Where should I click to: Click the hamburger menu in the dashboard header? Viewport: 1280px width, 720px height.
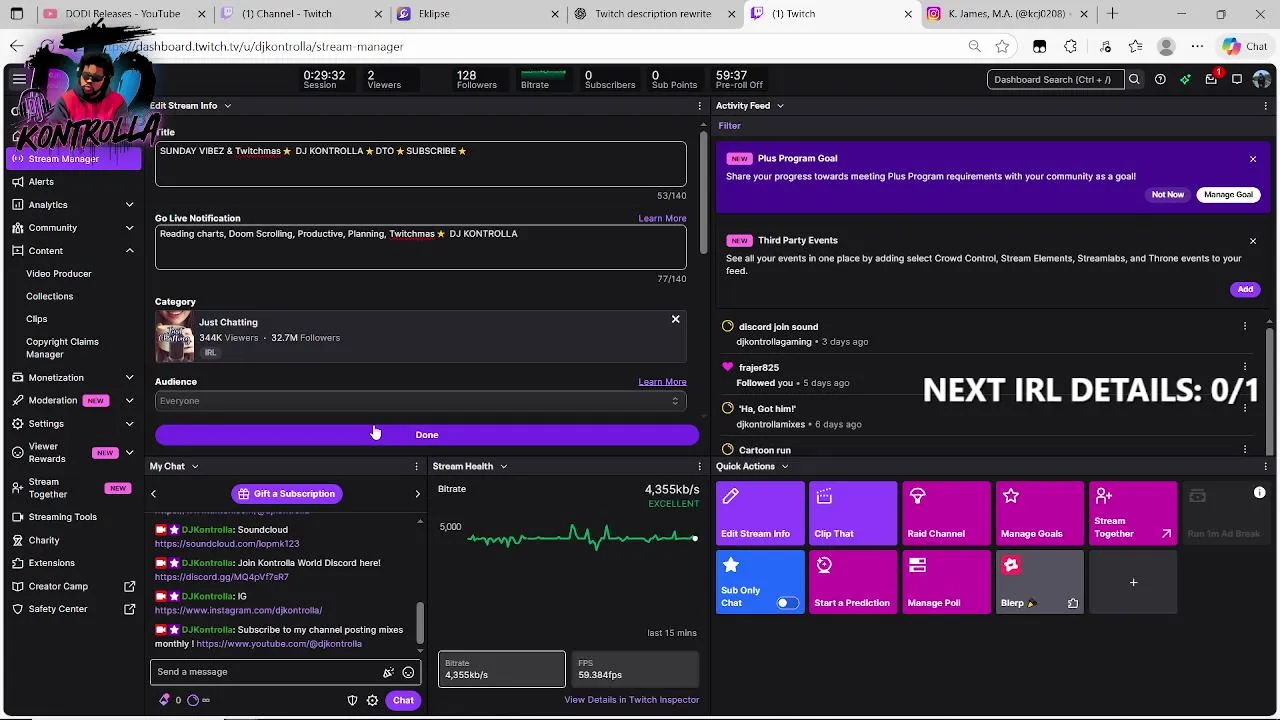[19, 79]
